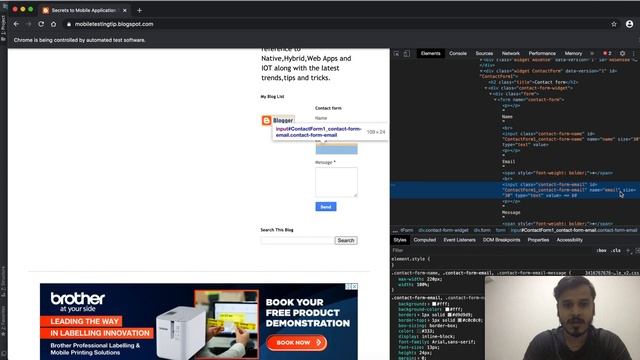Click the browser back arrow

(x=16, y=24)
